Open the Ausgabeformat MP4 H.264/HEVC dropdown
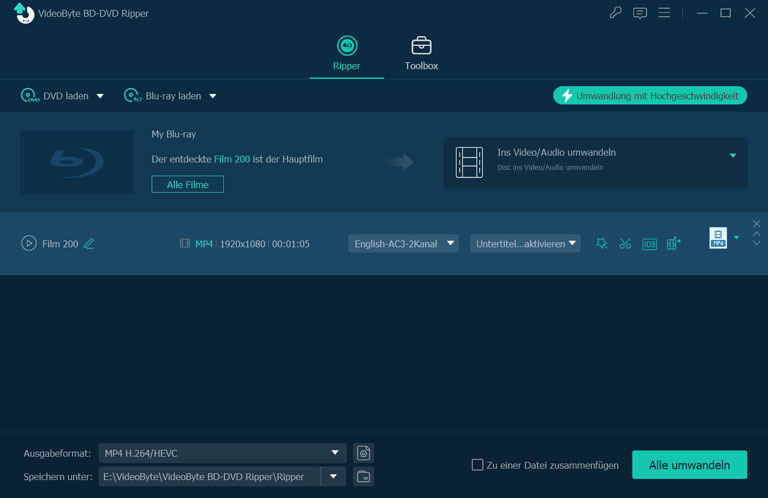The height and width of the screenshot is (498, 768). 222,453
